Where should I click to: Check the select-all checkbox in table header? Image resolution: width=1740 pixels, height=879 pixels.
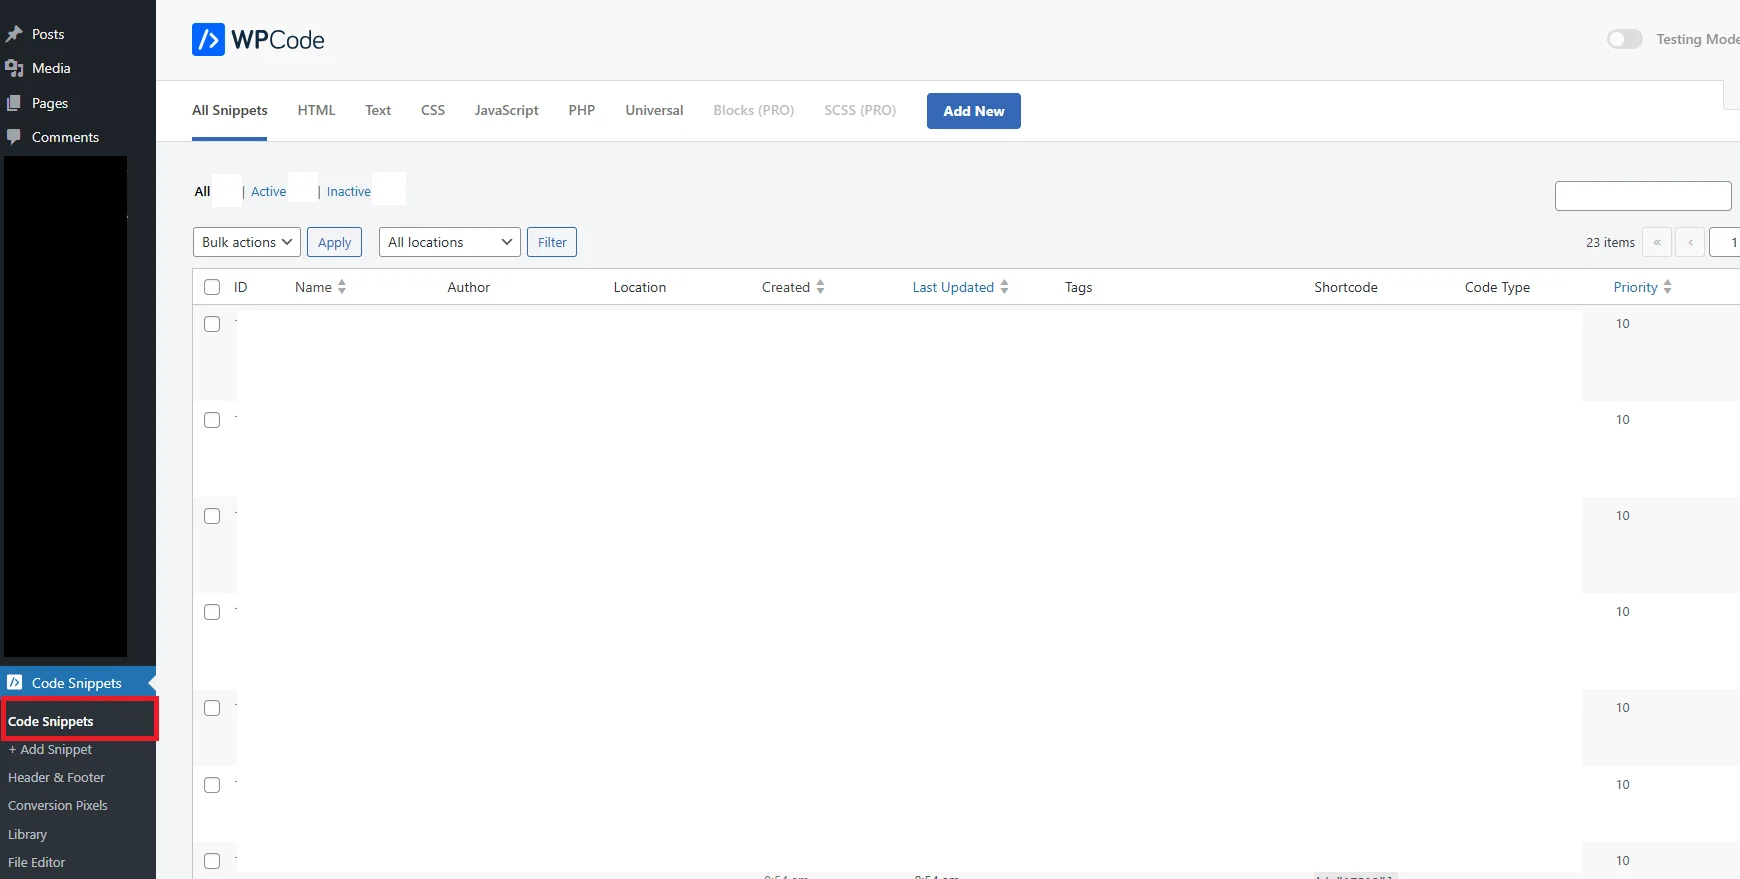(212, 287)
